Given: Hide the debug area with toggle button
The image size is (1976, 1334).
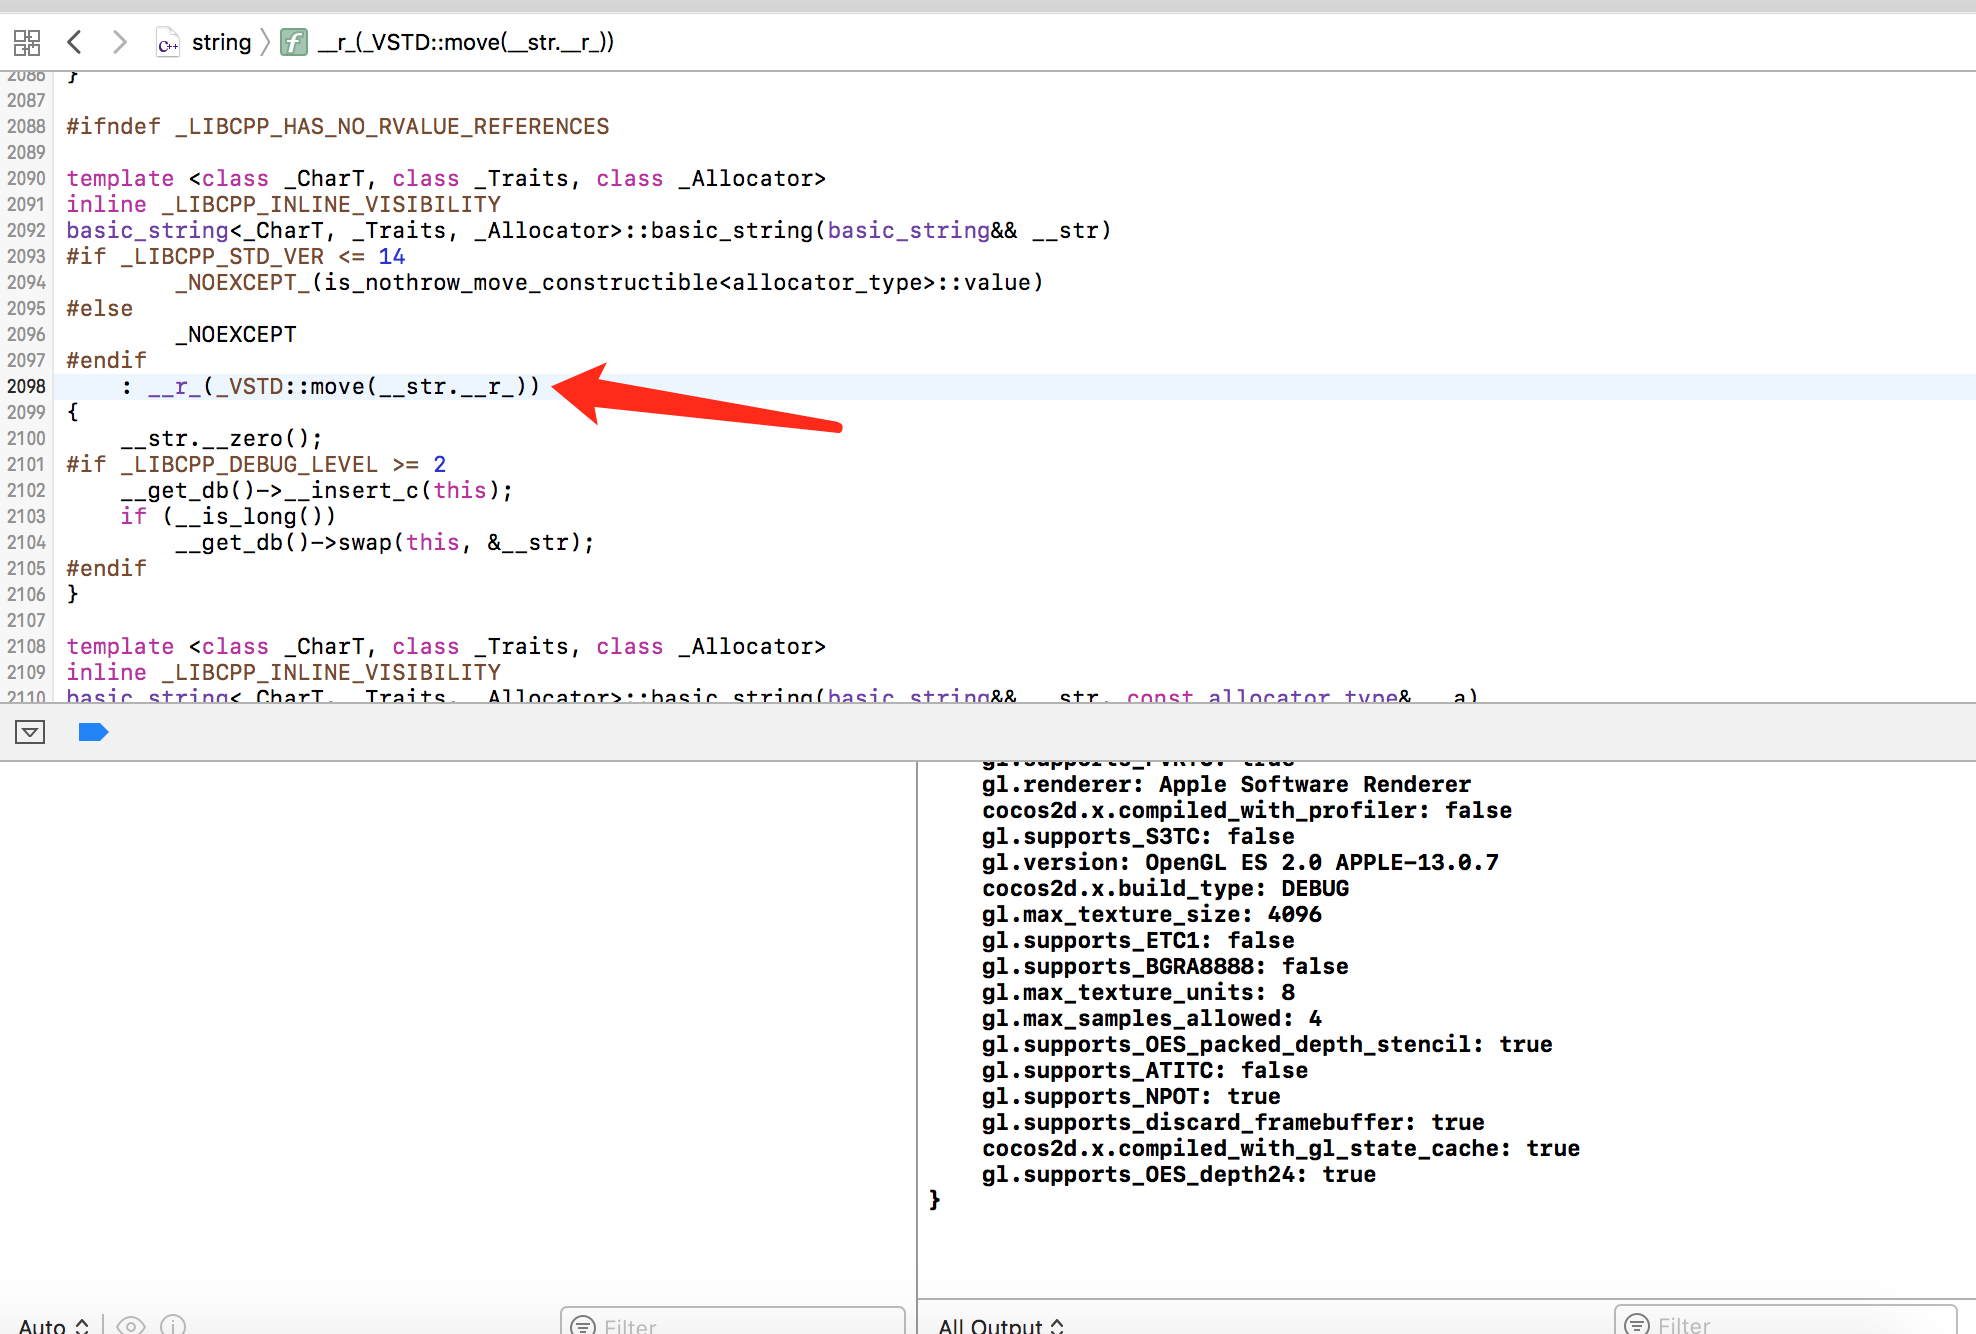Looking at the screenshot, I should [30, 732].
